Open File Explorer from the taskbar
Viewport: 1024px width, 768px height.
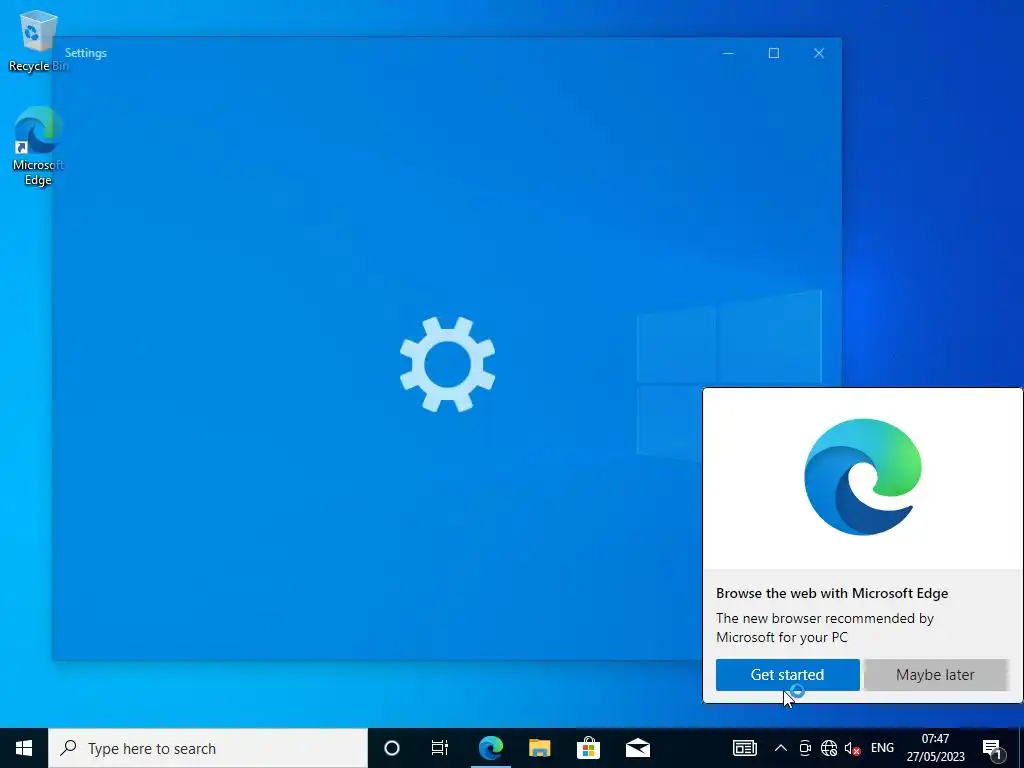coord(539,748)
